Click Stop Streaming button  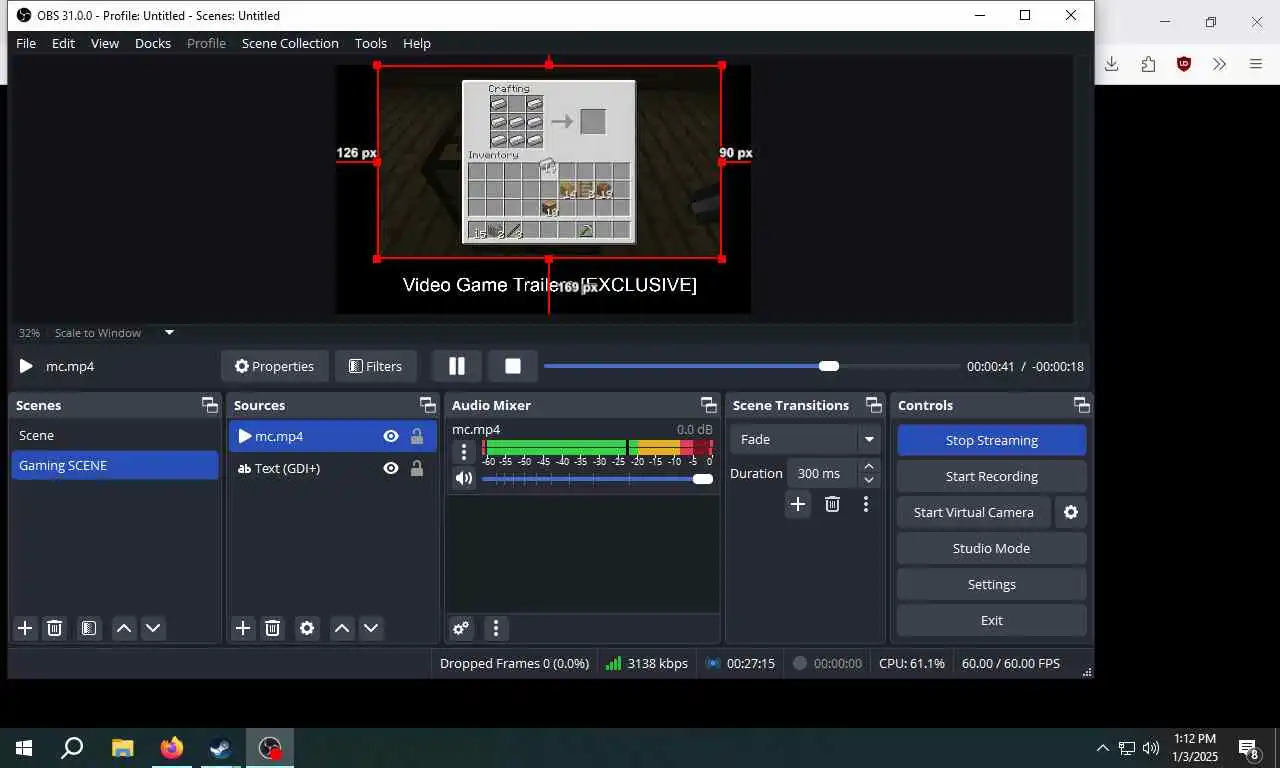[x=991, y=440]
